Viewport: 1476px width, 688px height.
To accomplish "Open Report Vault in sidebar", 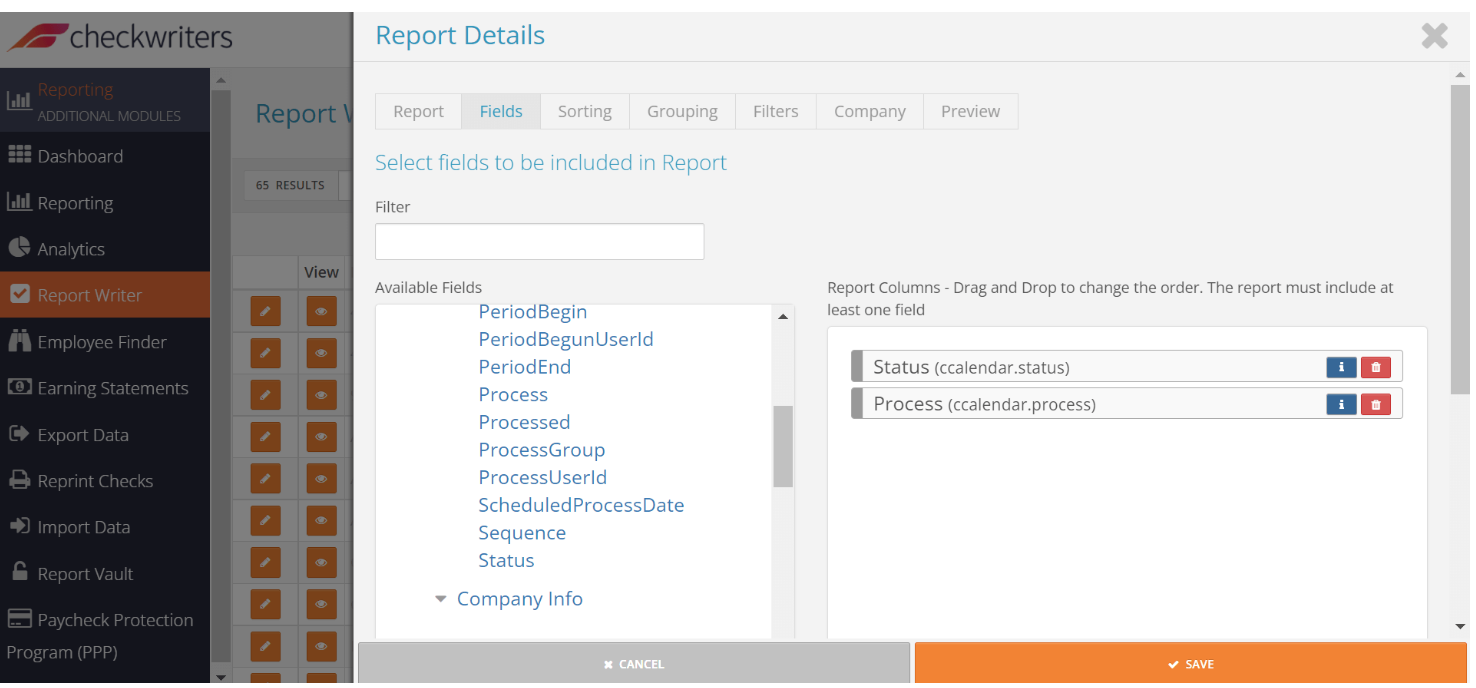I will click(85, 574).
